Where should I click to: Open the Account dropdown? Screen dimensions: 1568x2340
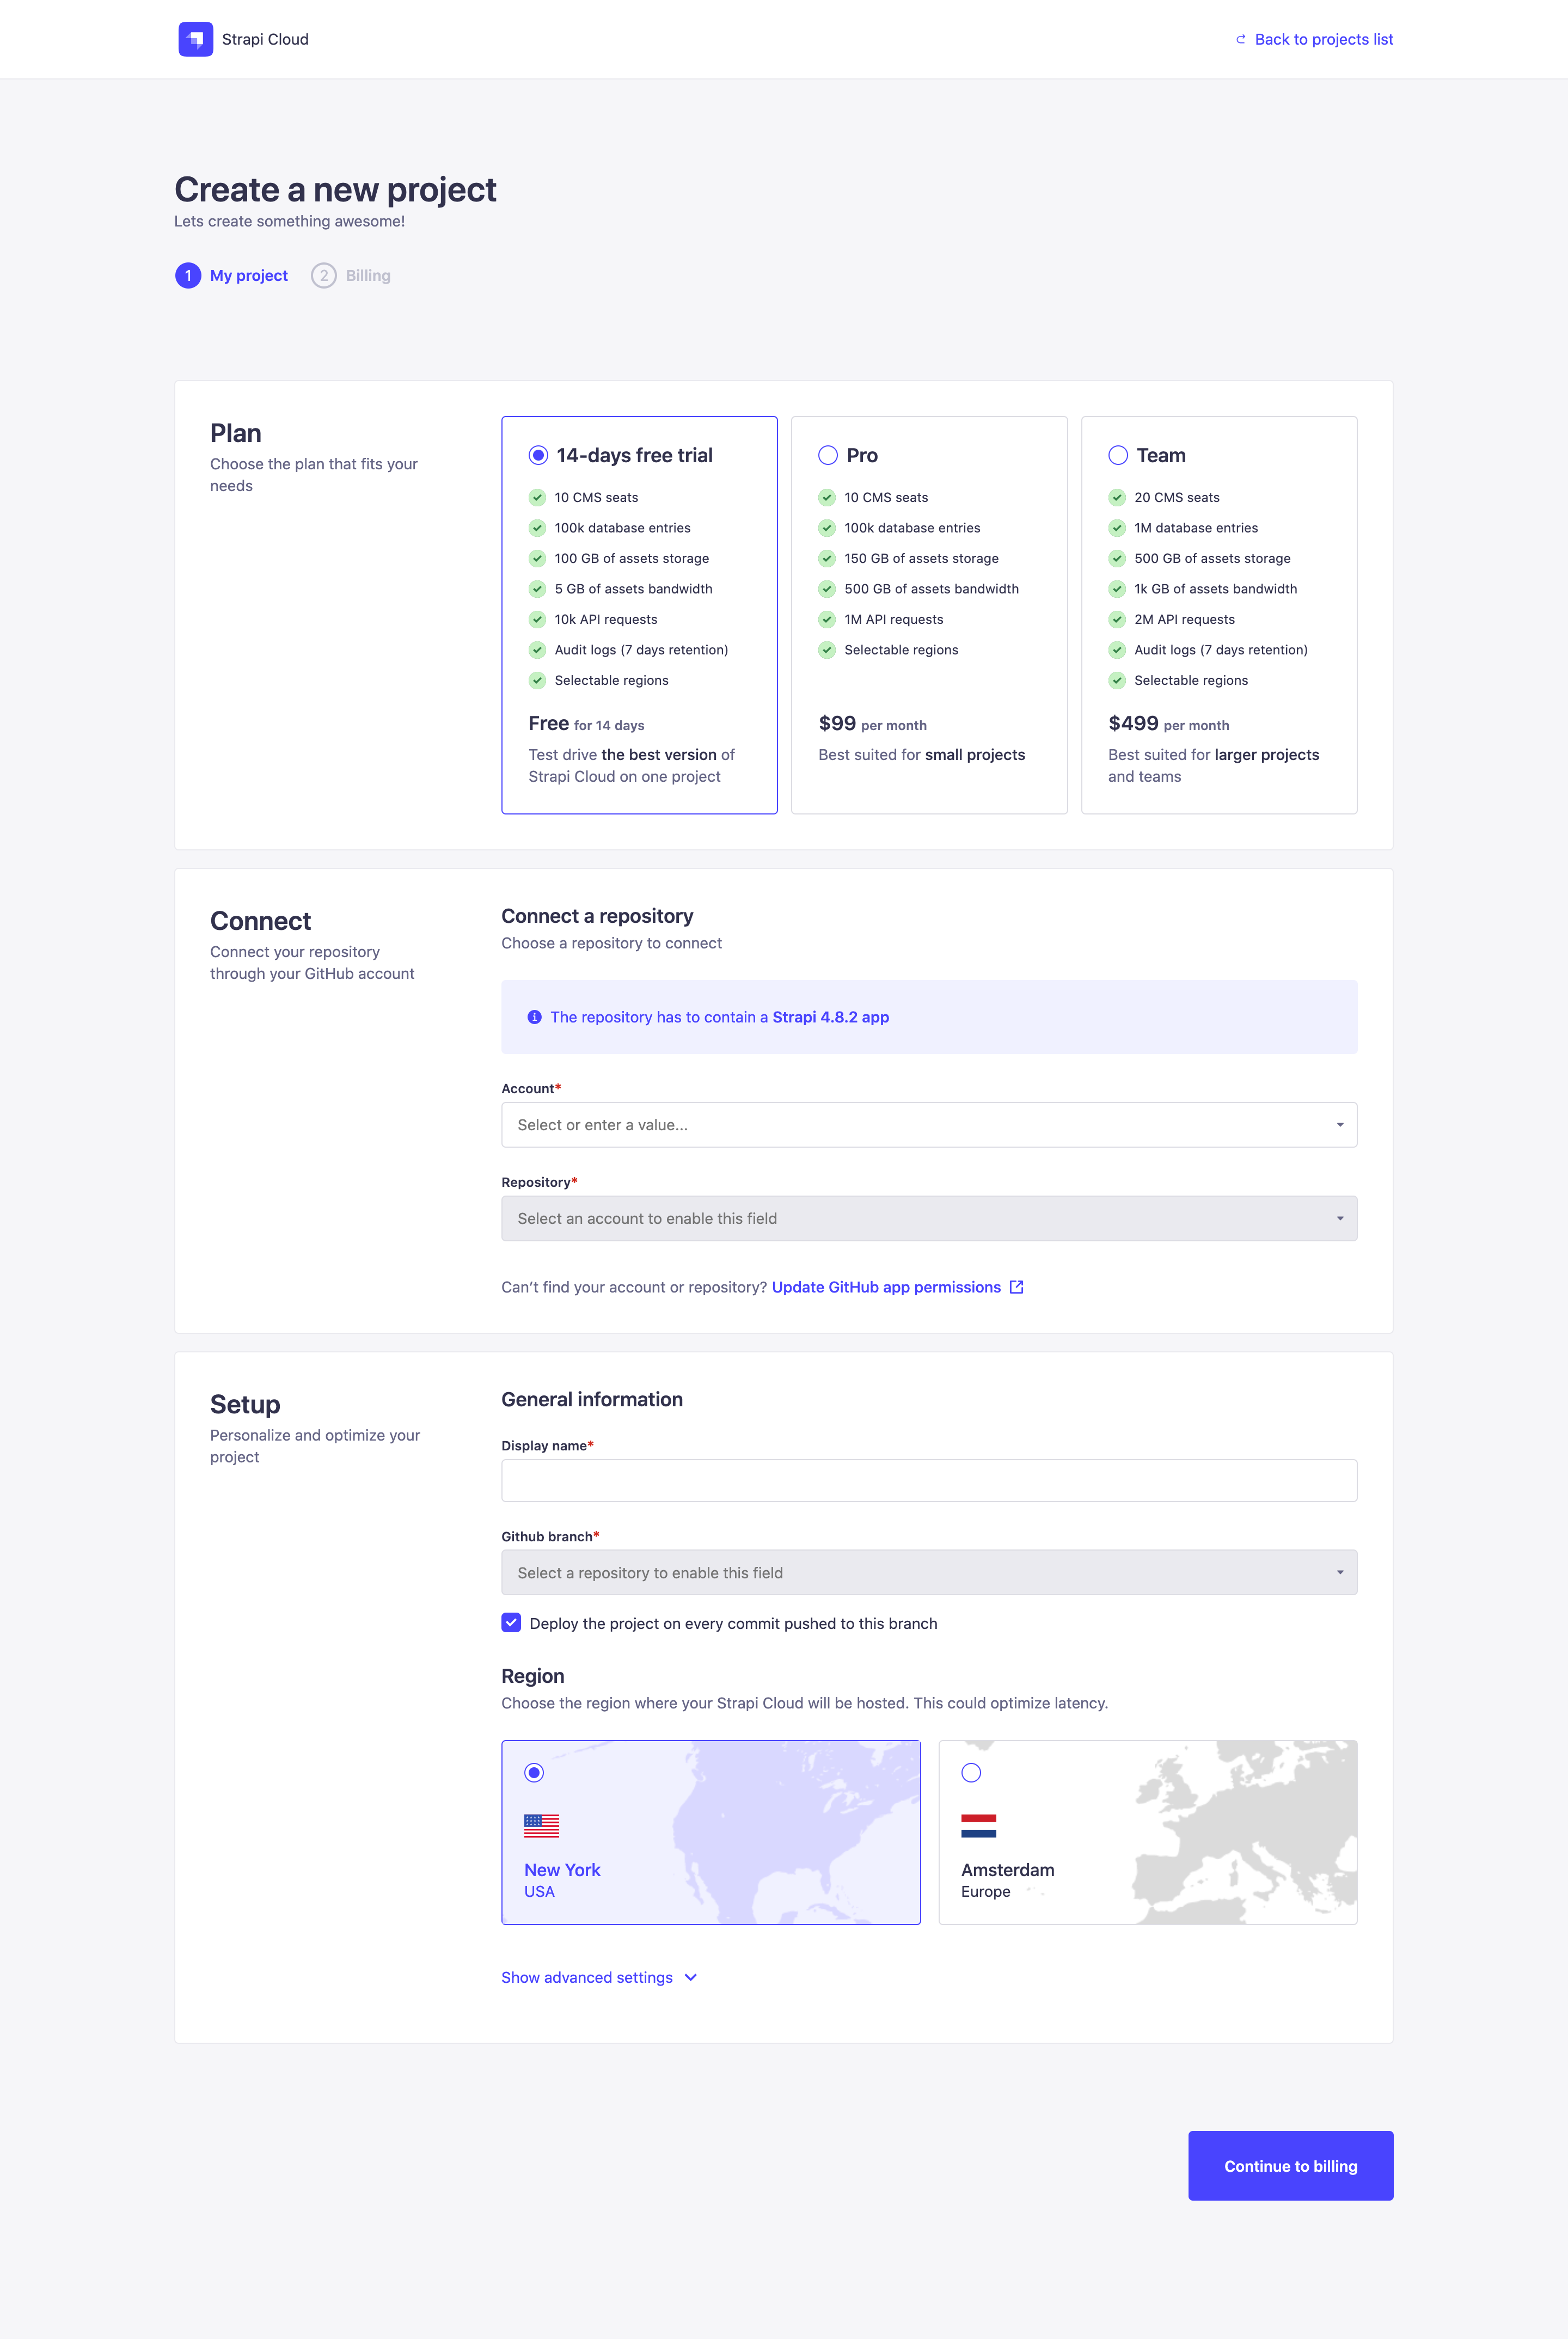929,1124
